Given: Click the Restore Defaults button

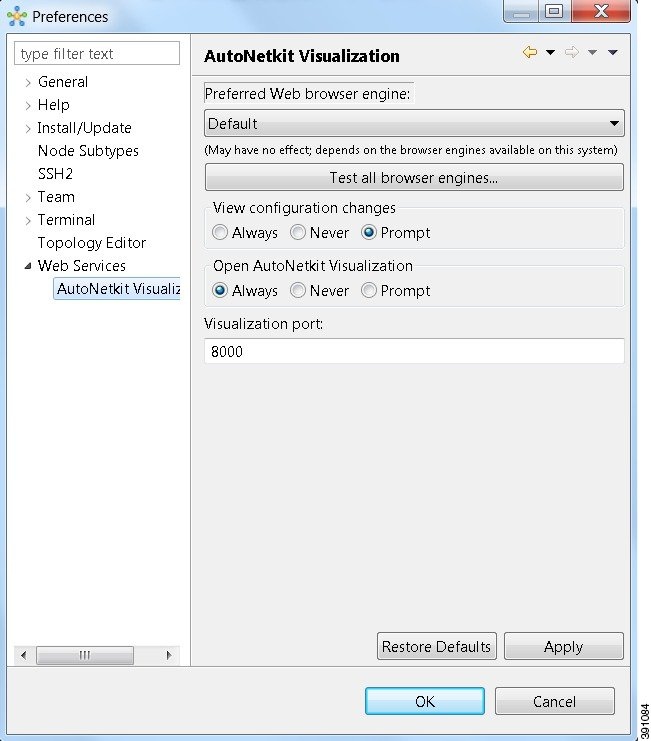Looking at the screenshot, I should [437, 646].
